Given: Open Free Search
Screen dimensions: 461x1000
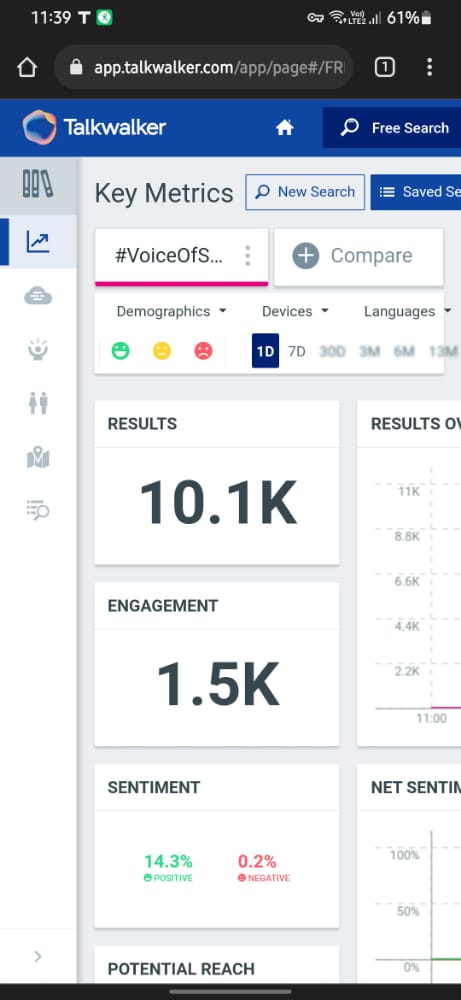Looking at the screenshot, I should pos(391,128).
